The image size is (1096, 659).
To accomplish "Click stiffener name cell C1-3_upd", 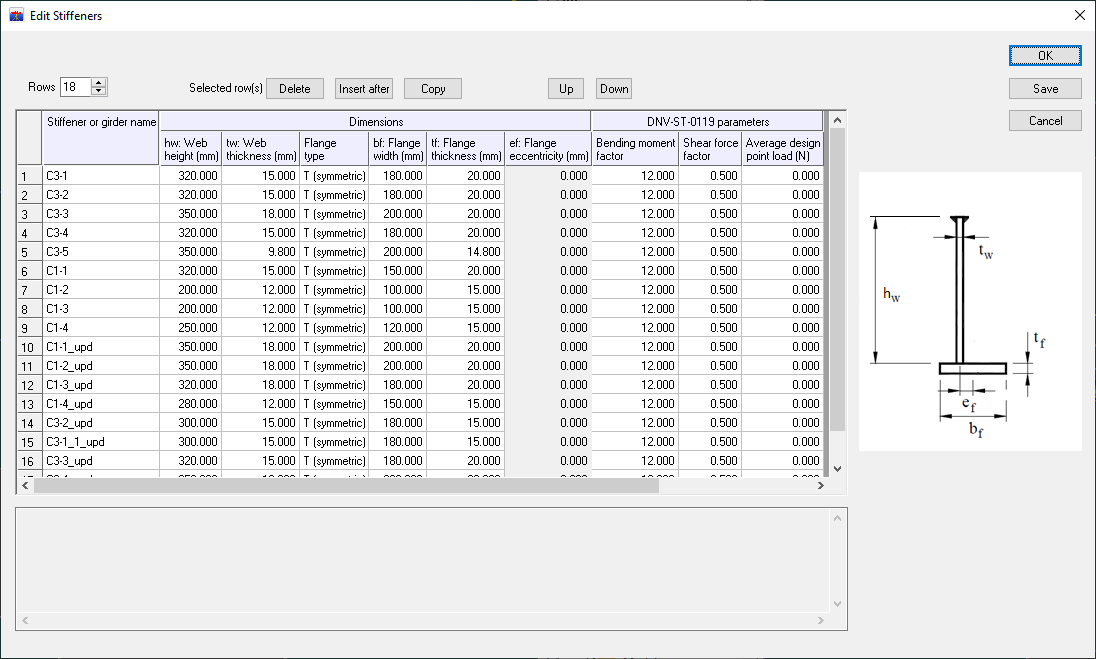I will tap(101, 385).
